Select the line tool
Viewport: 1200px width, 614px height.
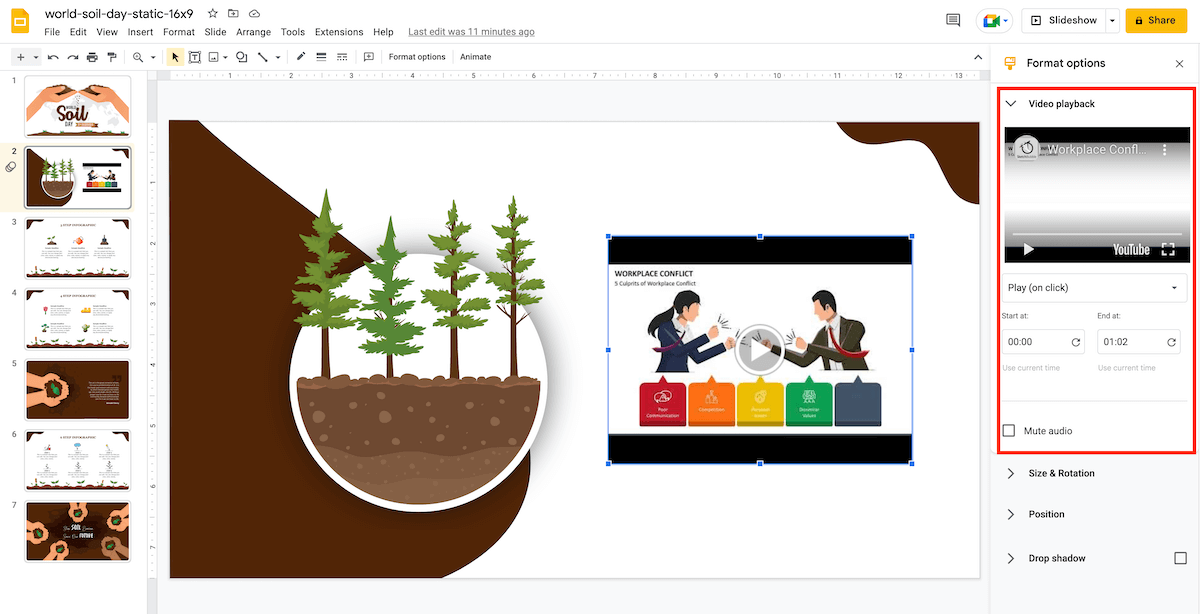(x=263, y=57)
